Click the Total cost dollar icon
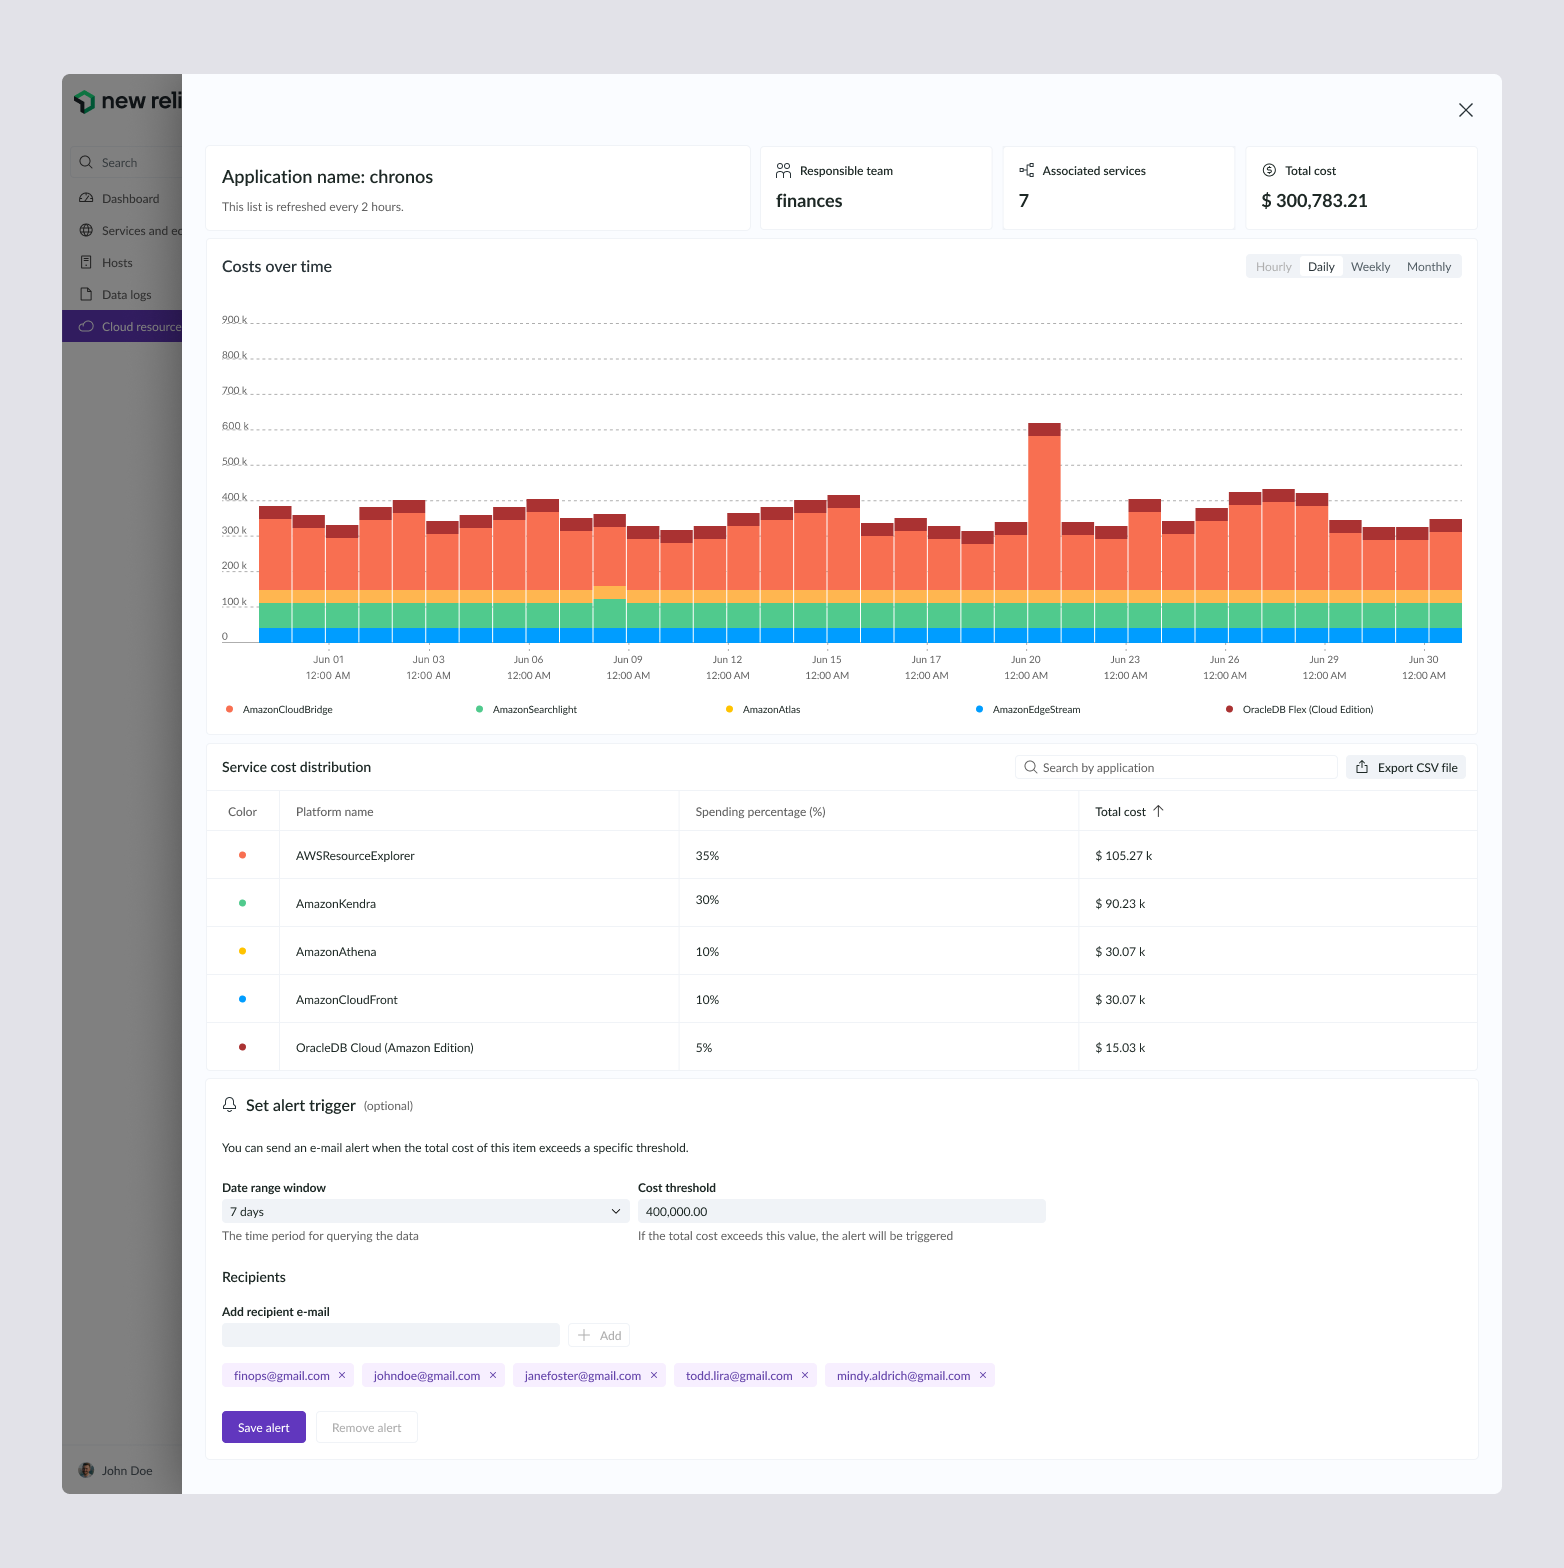1564x1568 pixels. coord(1269,170)
